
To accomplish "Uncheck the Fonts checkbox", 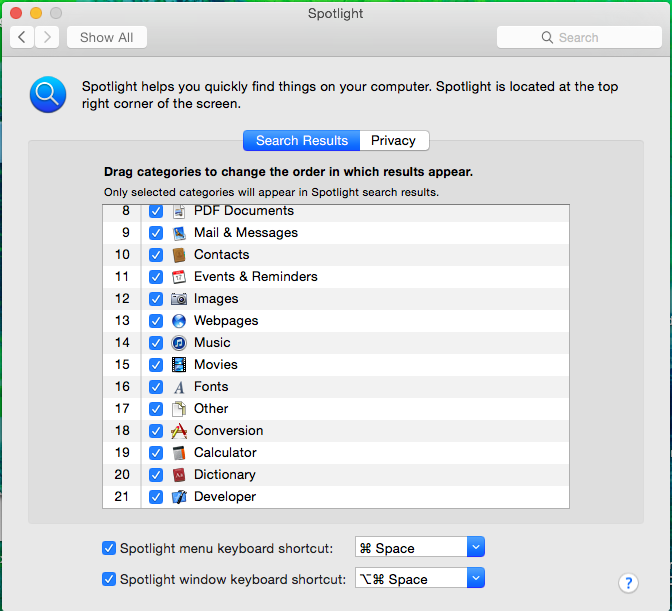I will [156, 387].
